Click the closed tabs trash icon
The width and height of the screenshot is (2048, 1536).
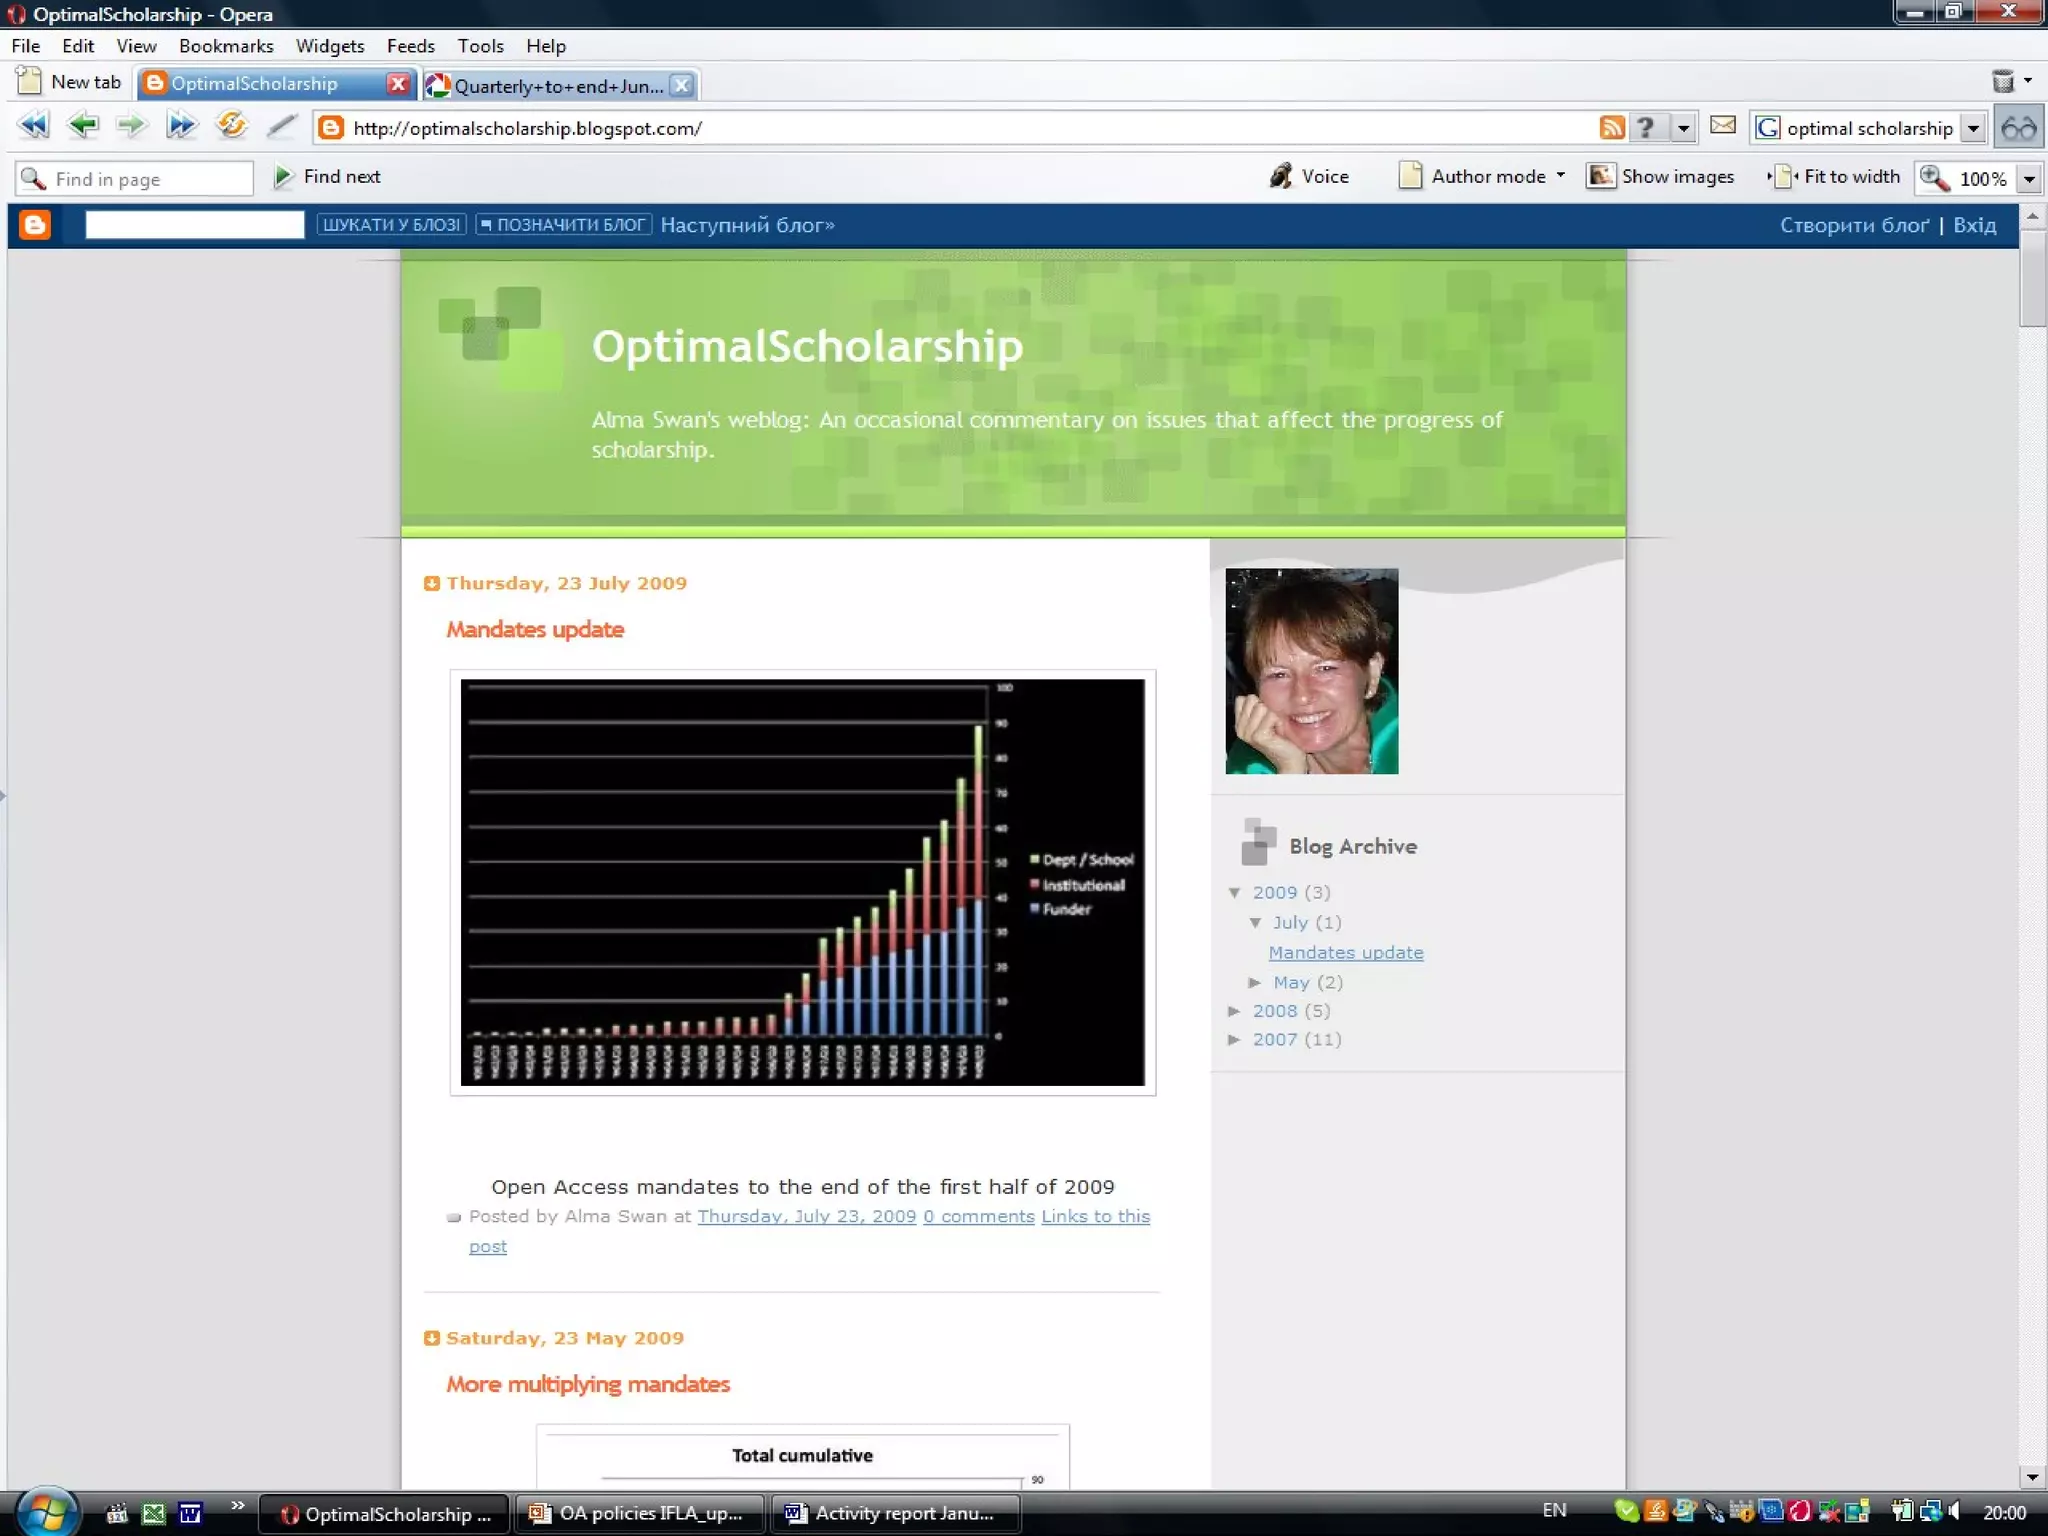point(2003,82)
